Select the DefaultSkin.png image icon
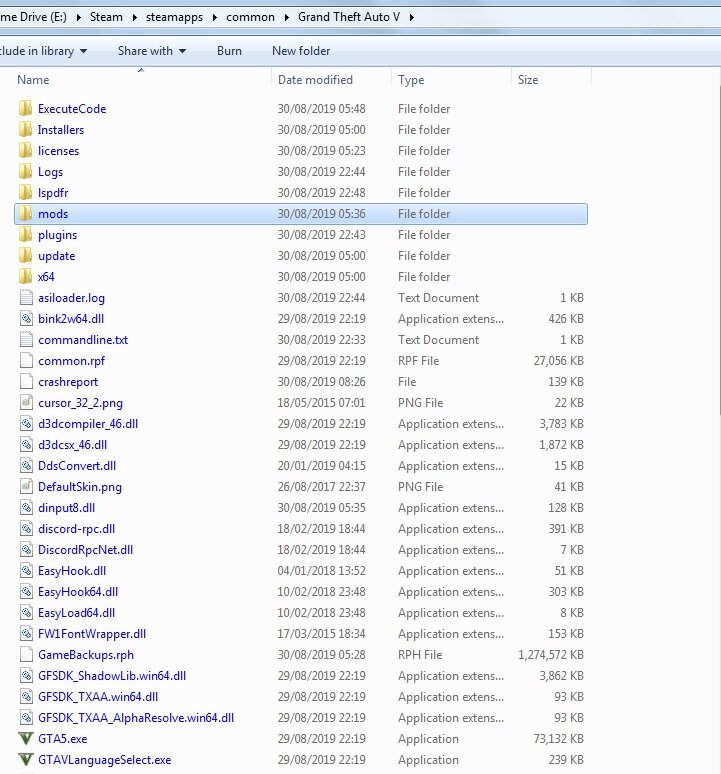 click(26, 487)
